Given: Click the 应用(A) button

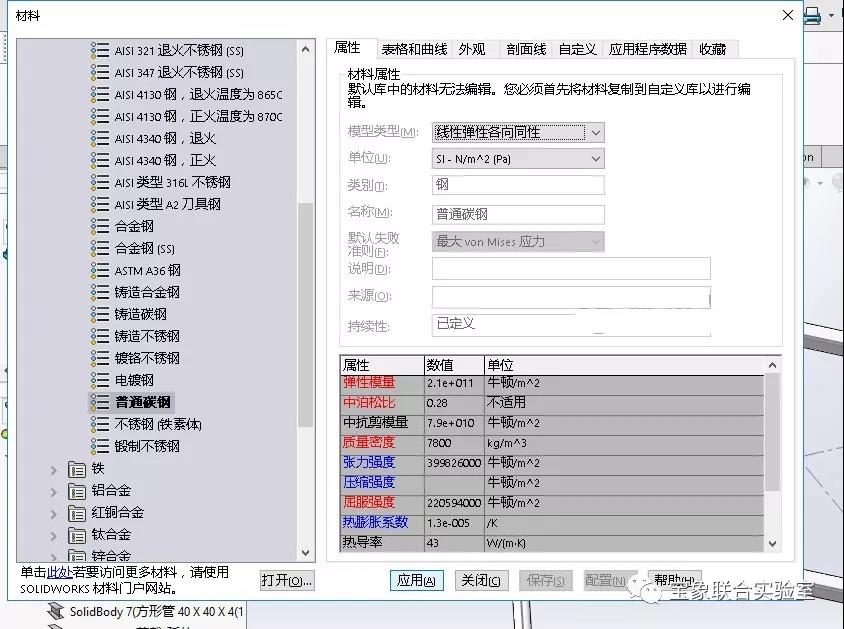Looking at the screenshot, I should tap(417, 581).
